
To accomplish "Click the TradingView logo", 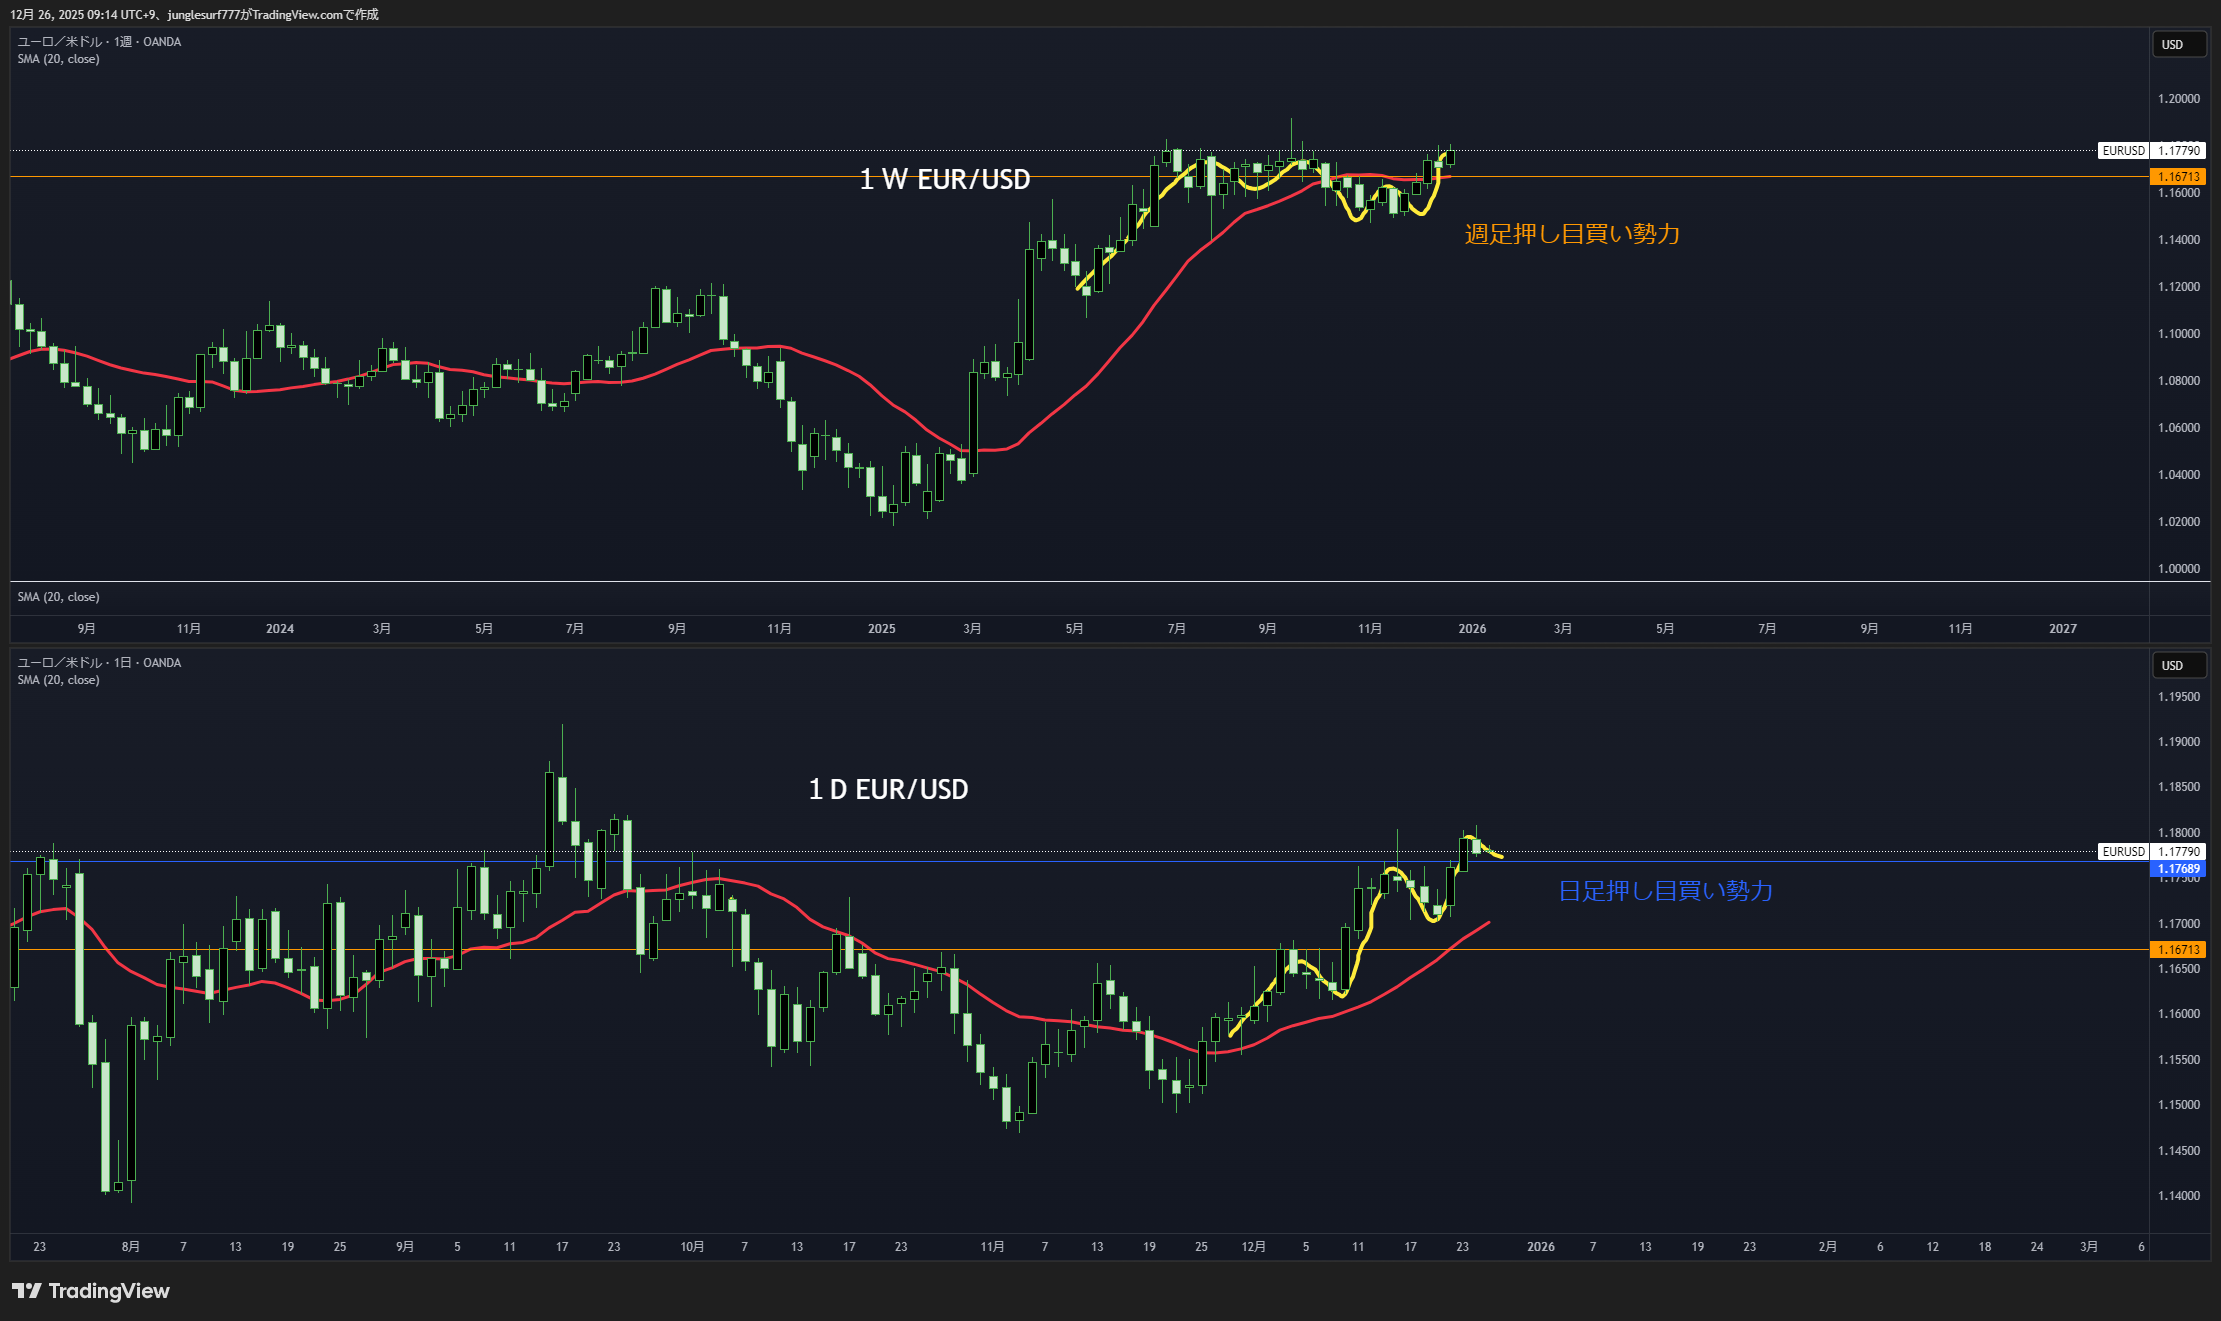I will [x=91, y=1291].
